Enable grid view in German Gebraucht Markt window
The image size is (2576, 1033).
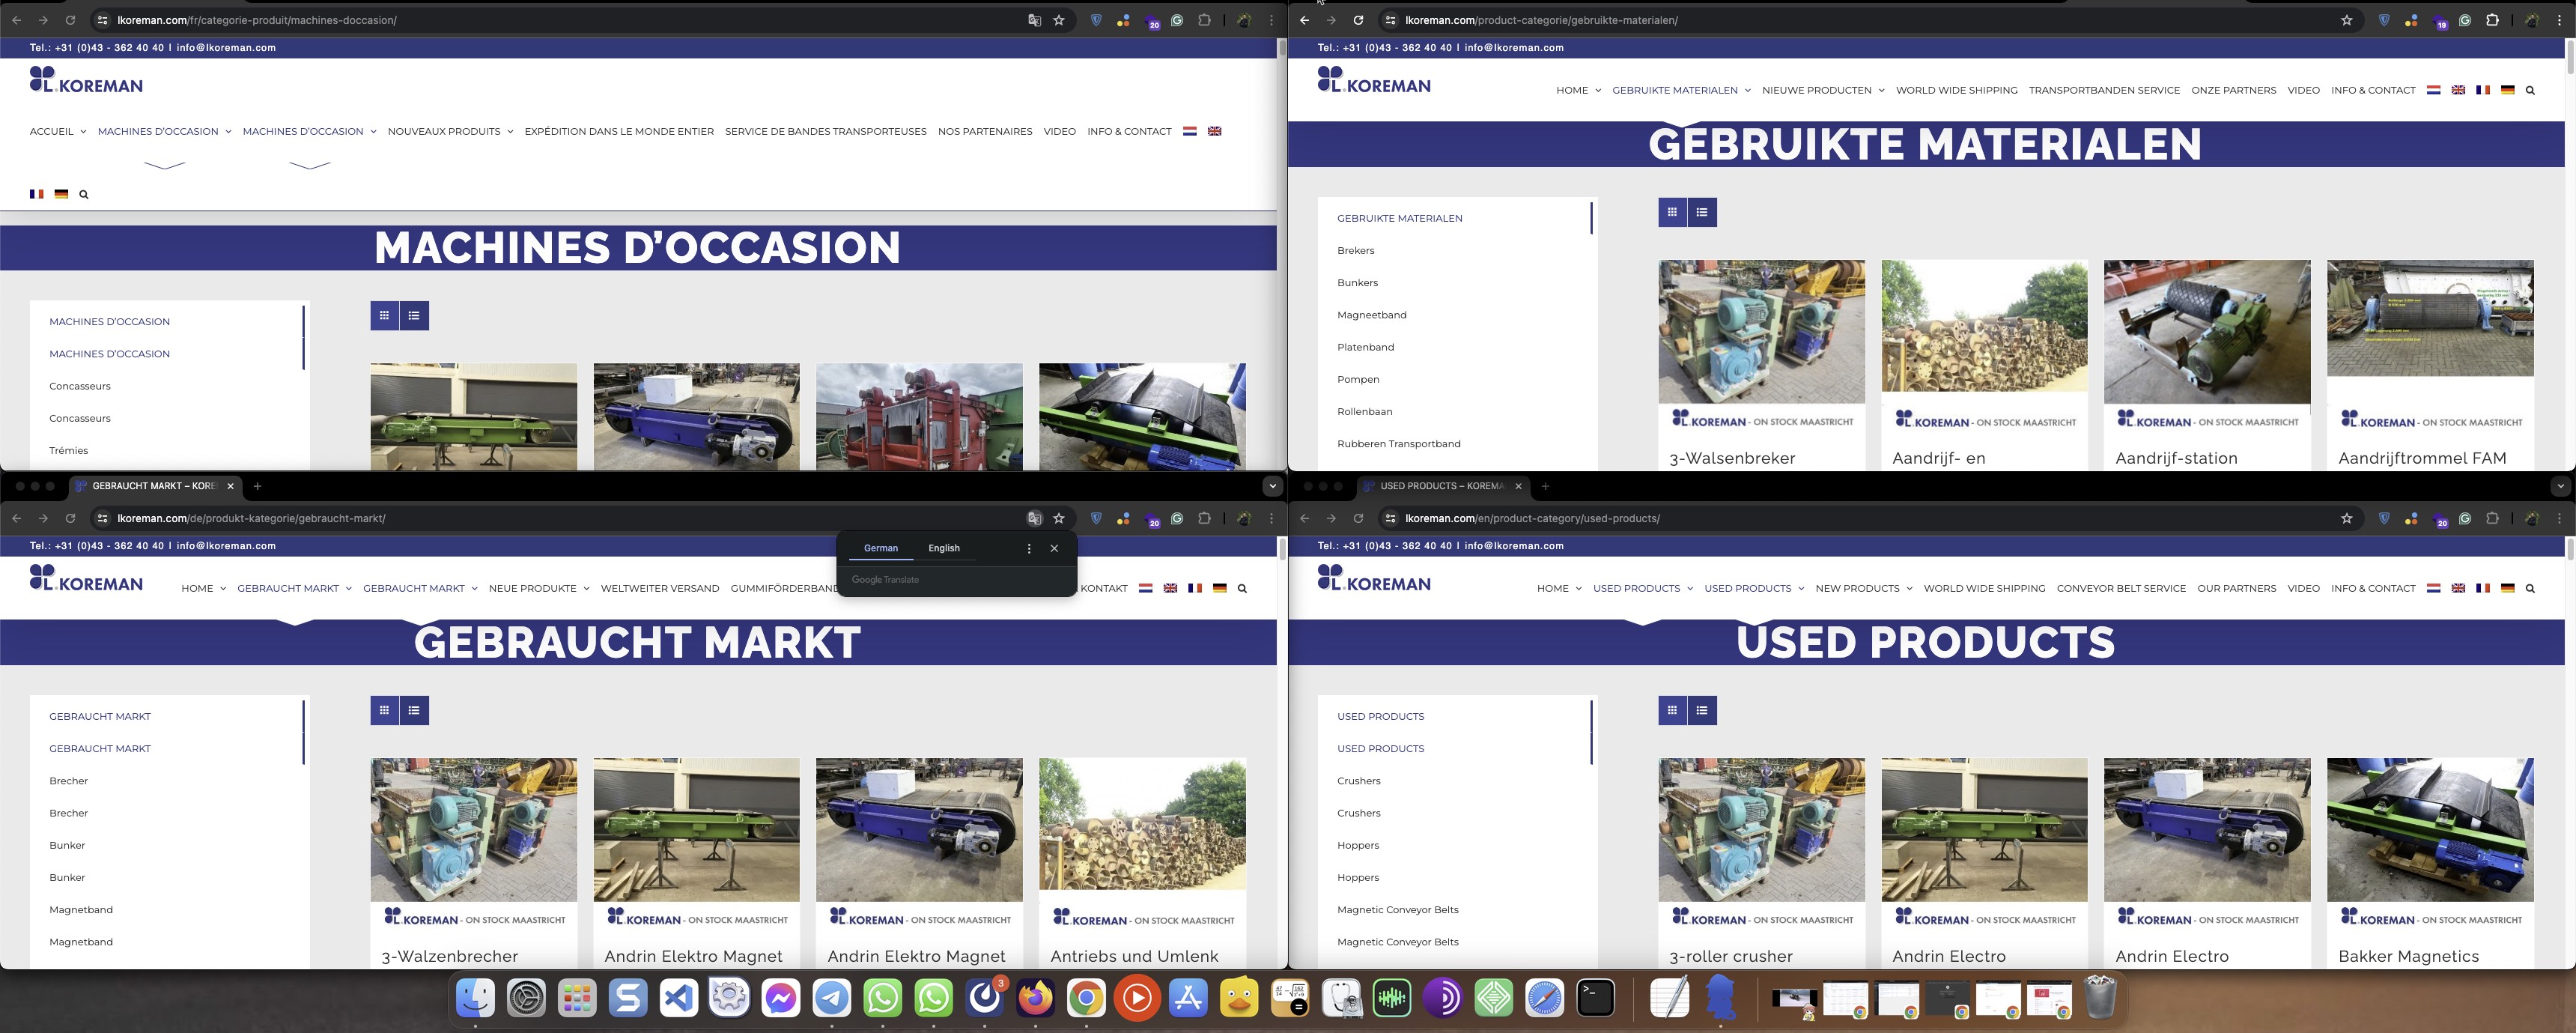tap(384, 710)
